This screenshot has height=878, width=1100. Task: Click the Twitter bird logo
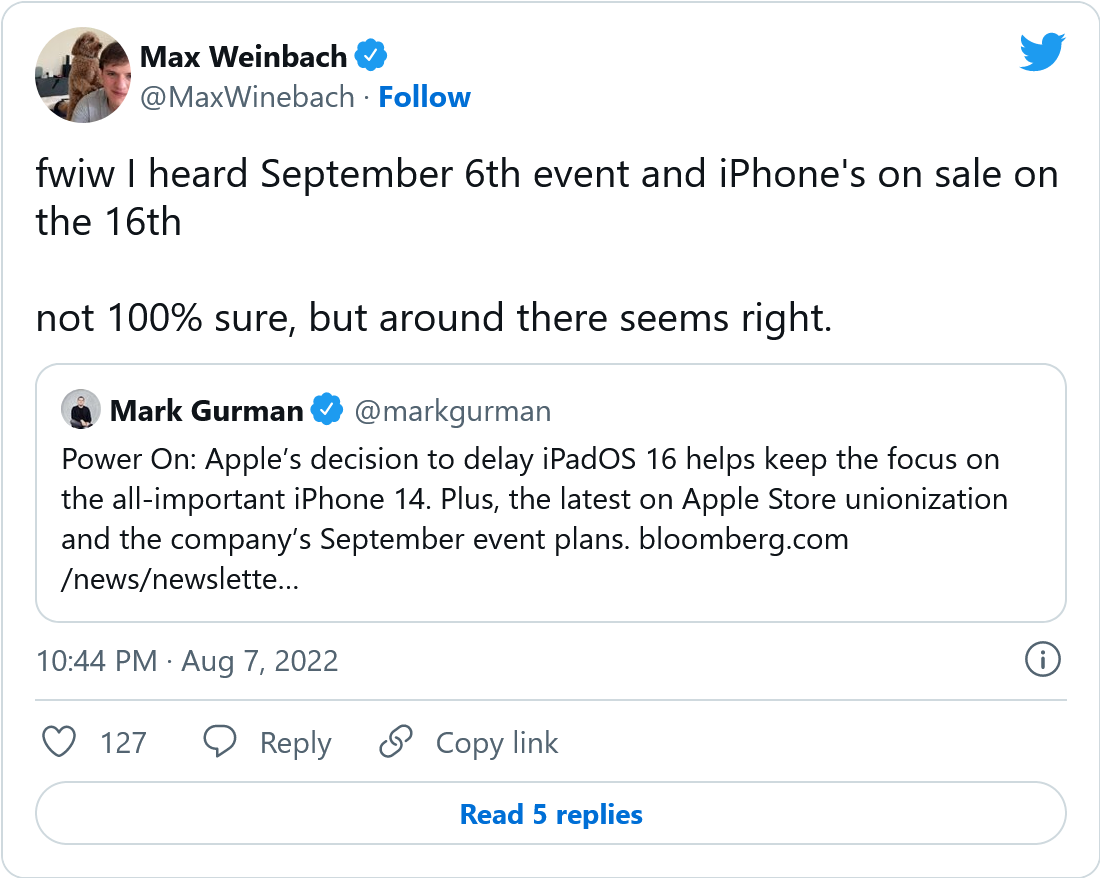click(1043, 52)
